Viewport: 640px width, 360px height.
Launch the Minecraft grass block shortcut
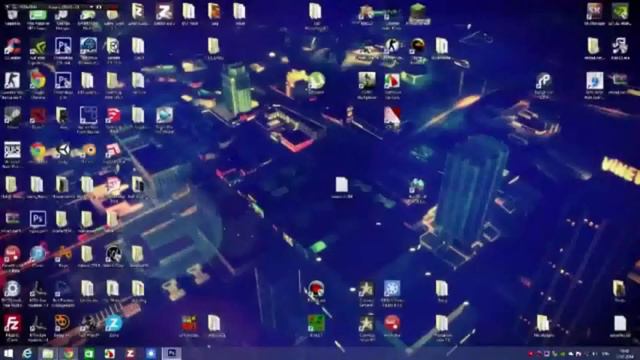pos(418,12)
